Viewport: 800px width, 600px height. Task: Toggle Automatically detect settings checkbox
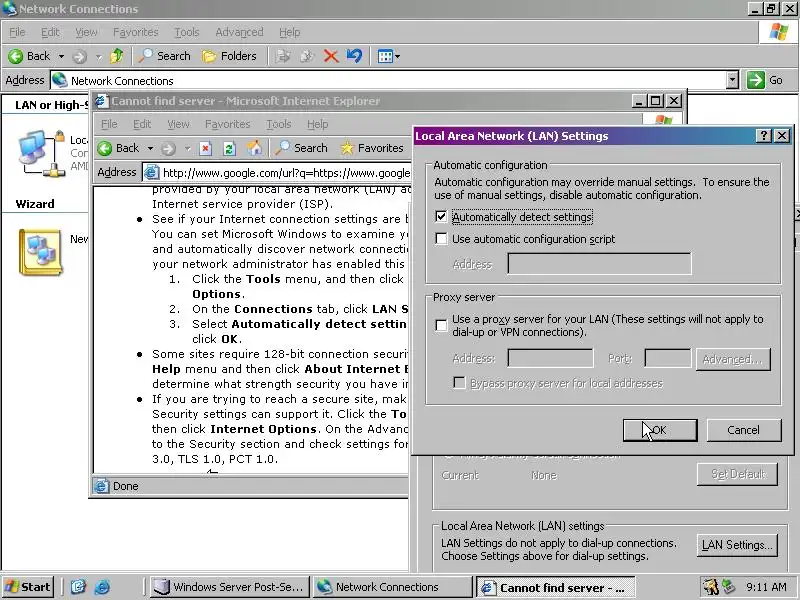click(441, 217)
